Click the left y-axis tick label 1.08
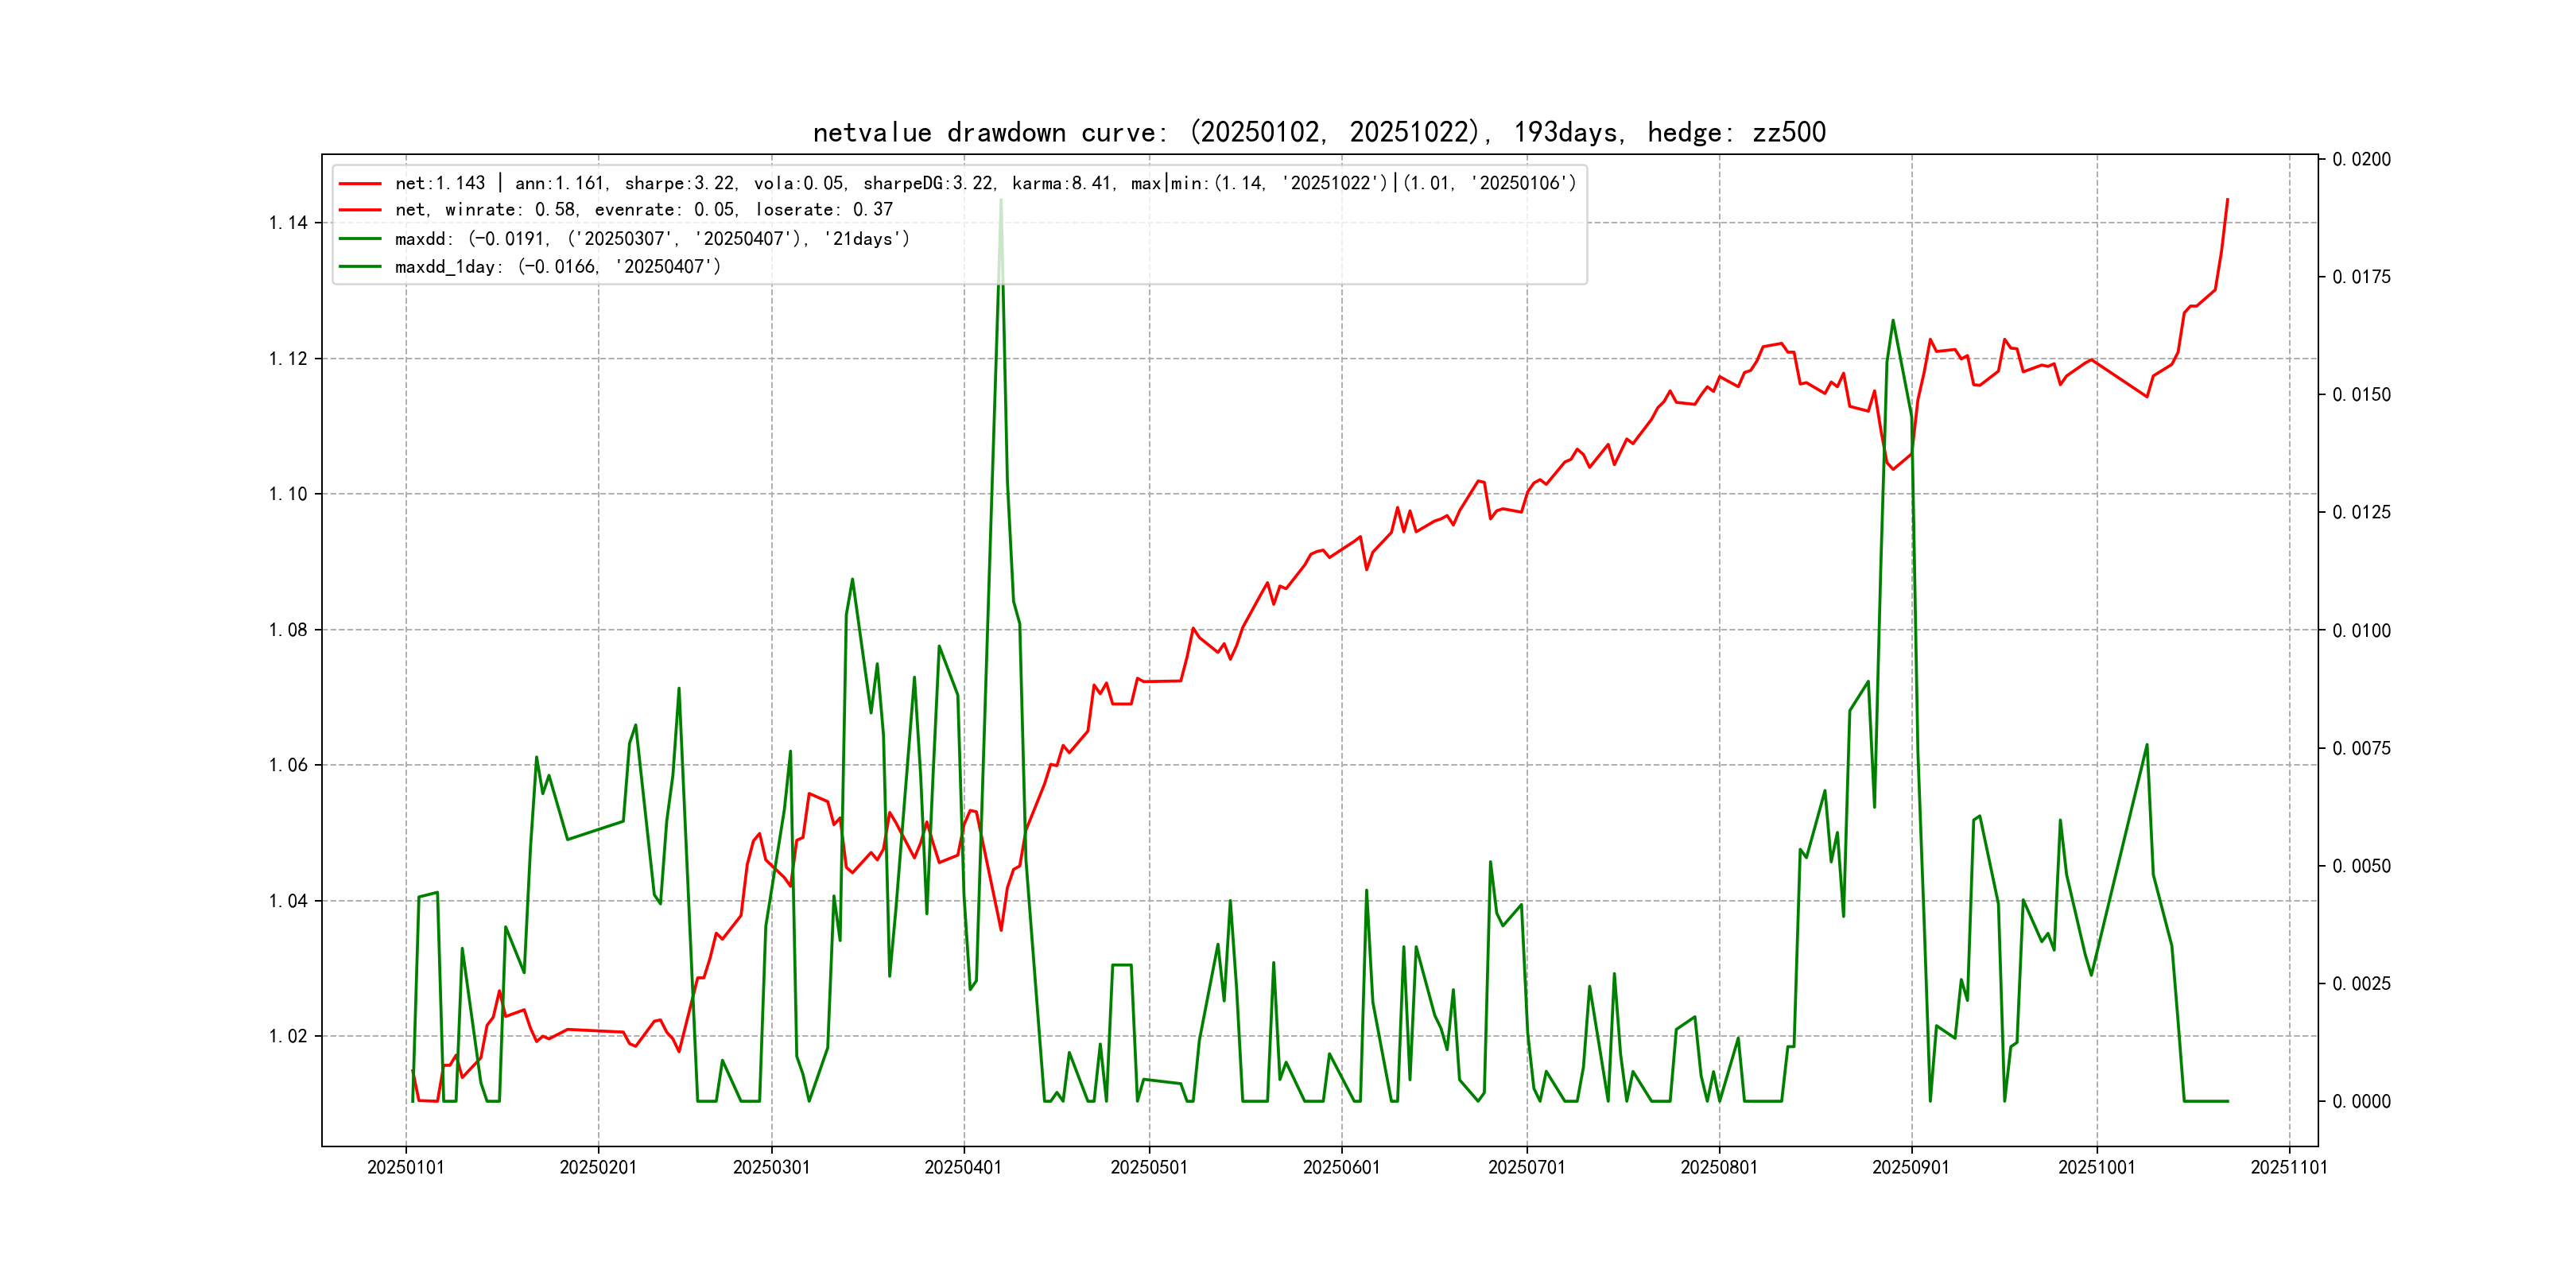 [288, 630]
